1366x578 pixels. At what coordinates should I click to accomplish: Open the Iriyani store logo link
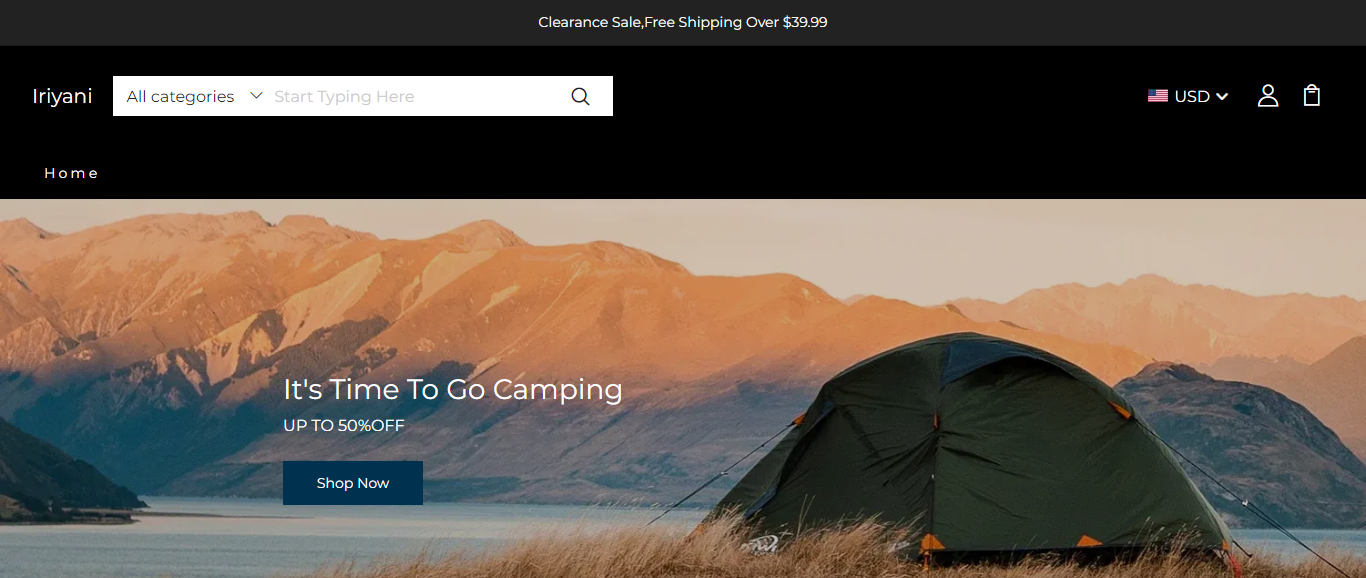pyautogui.click(x=62, y=96)
